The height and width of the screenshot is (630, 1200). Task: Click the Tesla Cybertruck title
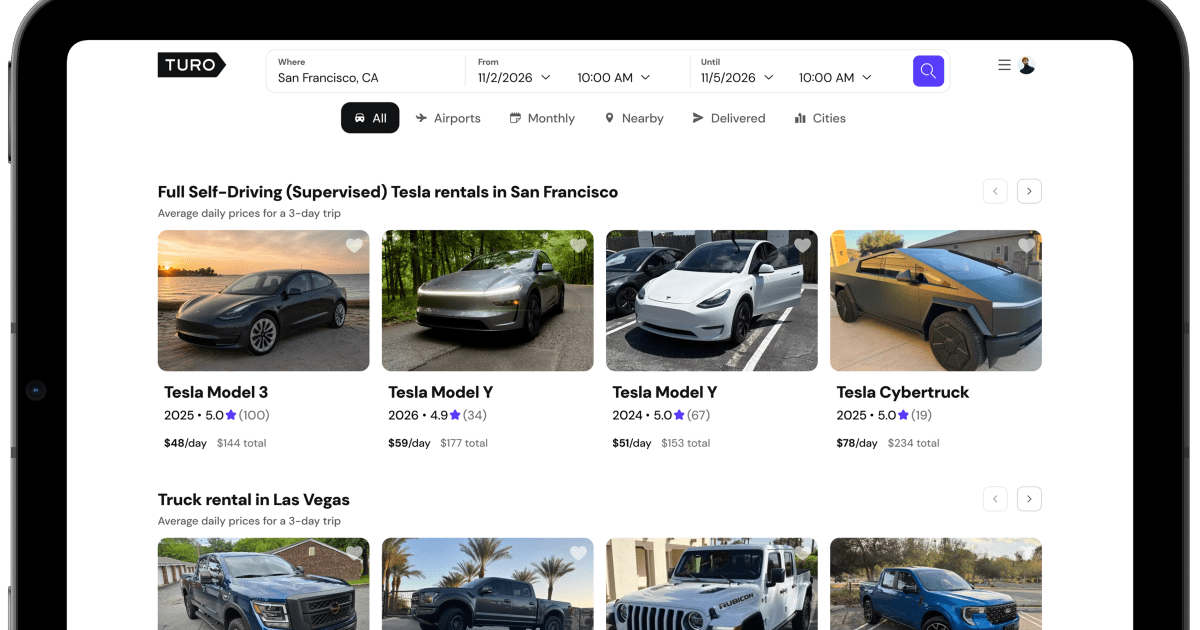point(903,392)
